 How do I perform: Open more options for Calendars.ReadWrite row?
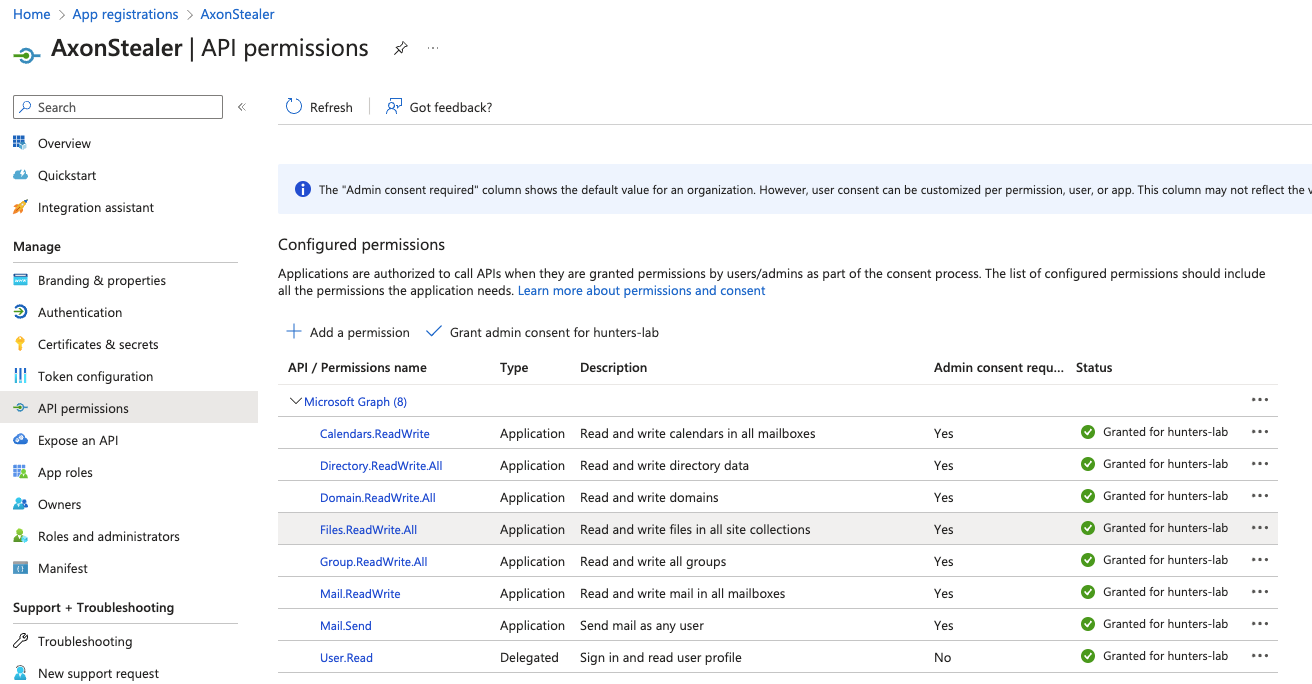pos(1260,432)
